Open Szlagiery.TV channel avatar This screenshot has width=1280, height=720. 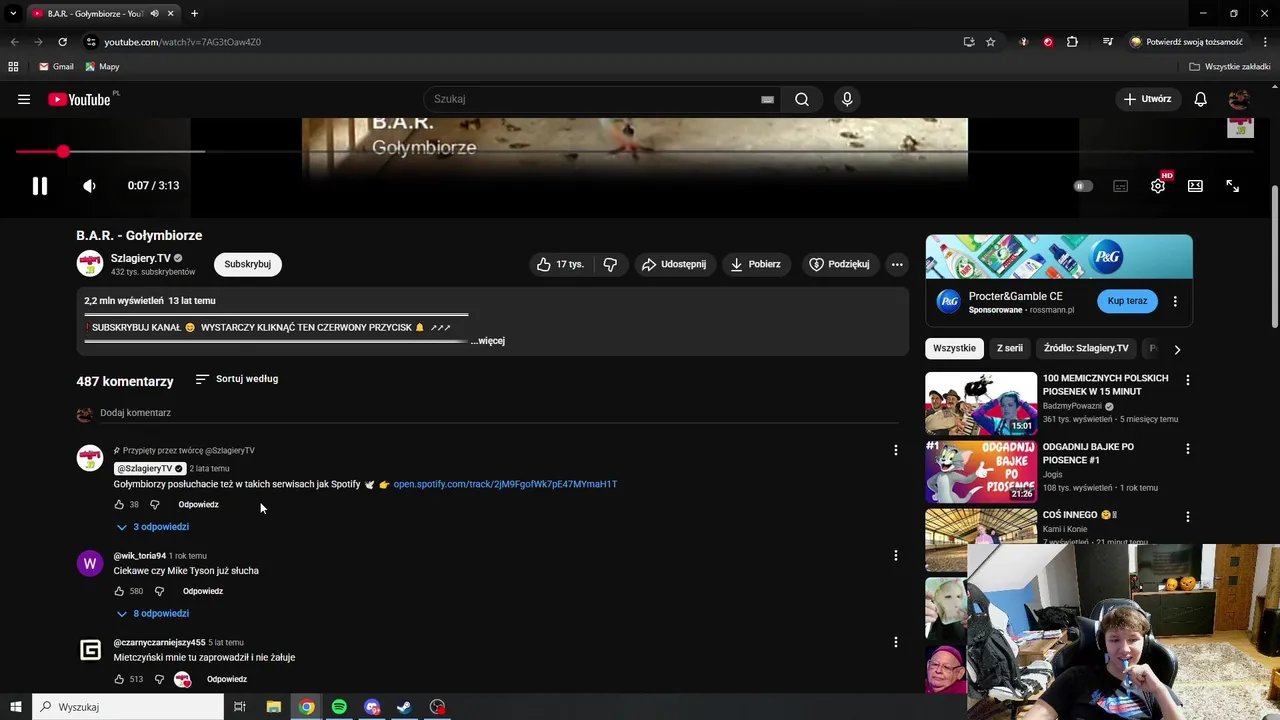coord(90,264)
